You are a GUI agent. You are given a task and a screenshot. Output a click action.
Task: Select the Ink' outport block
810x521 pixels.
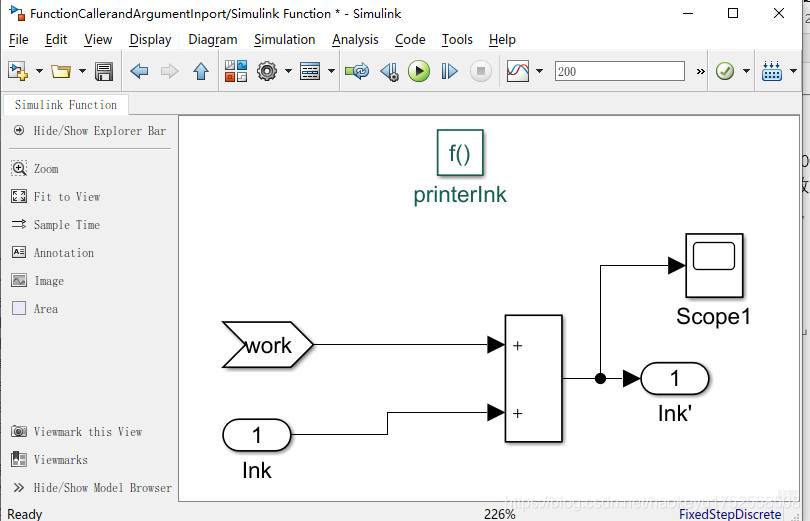675,378
